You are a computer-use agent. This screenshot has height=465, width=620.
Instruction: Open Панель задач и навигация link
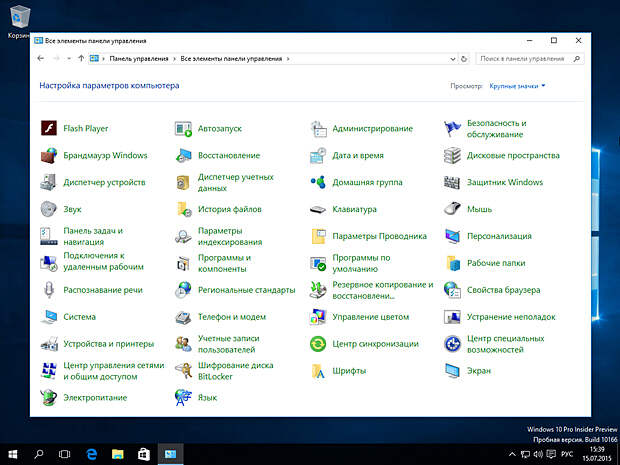[x=93, y=236]
